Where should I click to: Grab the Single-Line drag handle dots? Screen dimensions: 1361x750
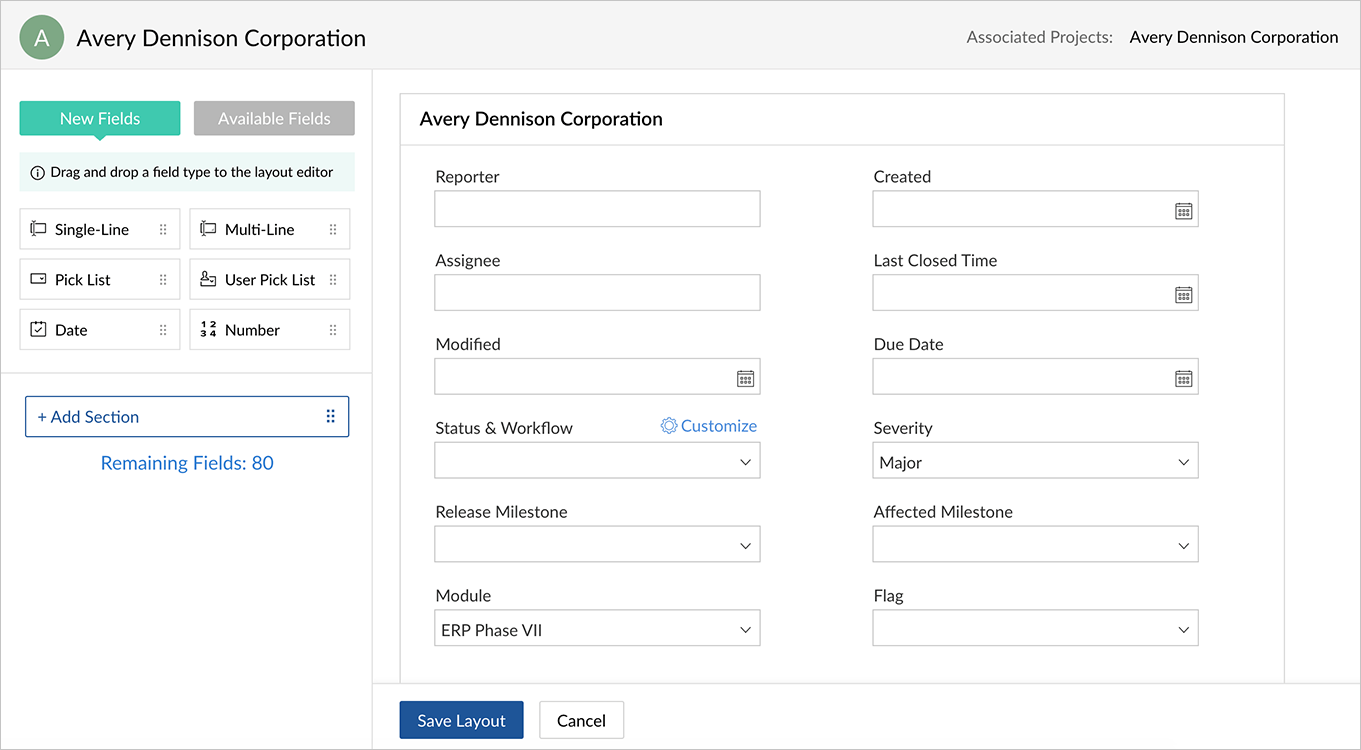tap(163, 229)
